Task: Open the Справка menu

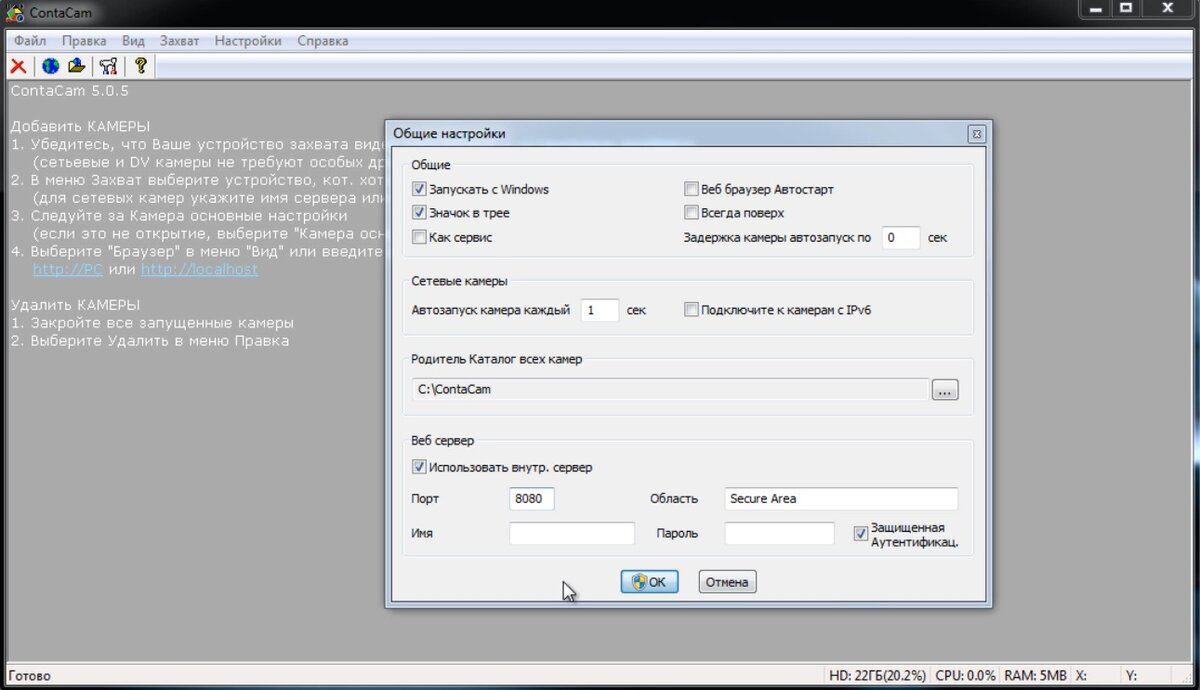Action: tap(323, 41)
